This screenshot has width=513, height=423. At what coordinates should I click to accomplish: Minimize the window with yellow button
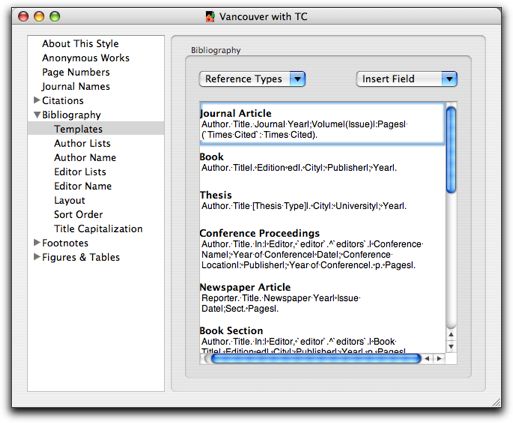[39, 16]
